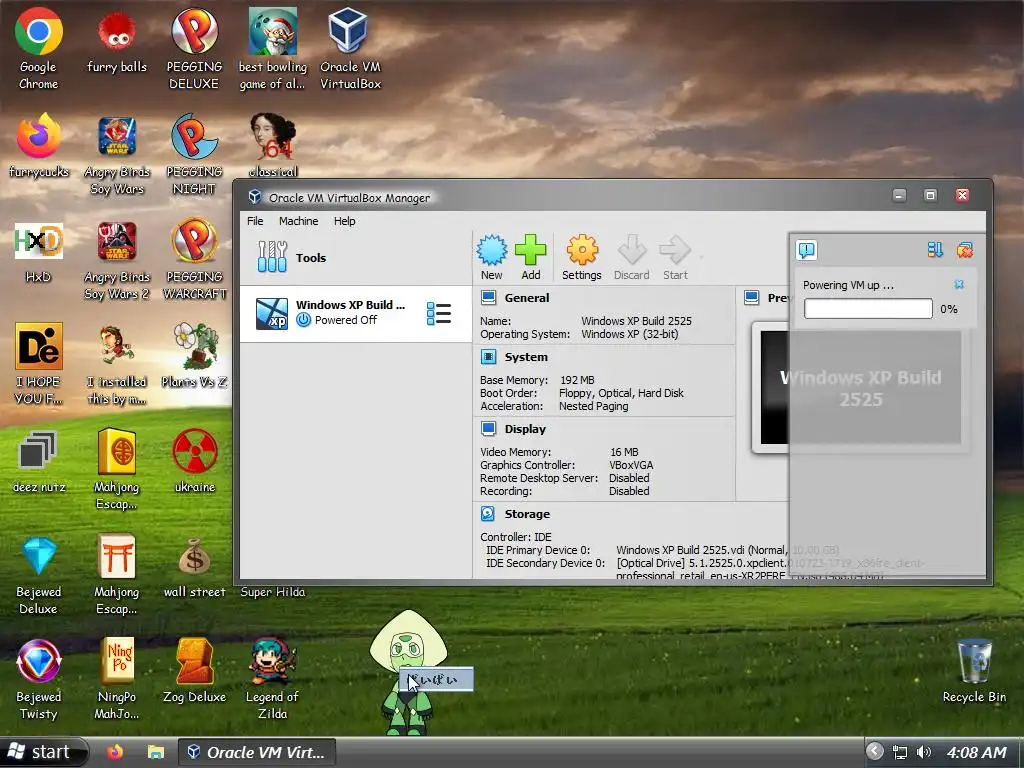Open Google Chrome desktop icon
The image size is (1024, 768).
[x=39, y=49]
